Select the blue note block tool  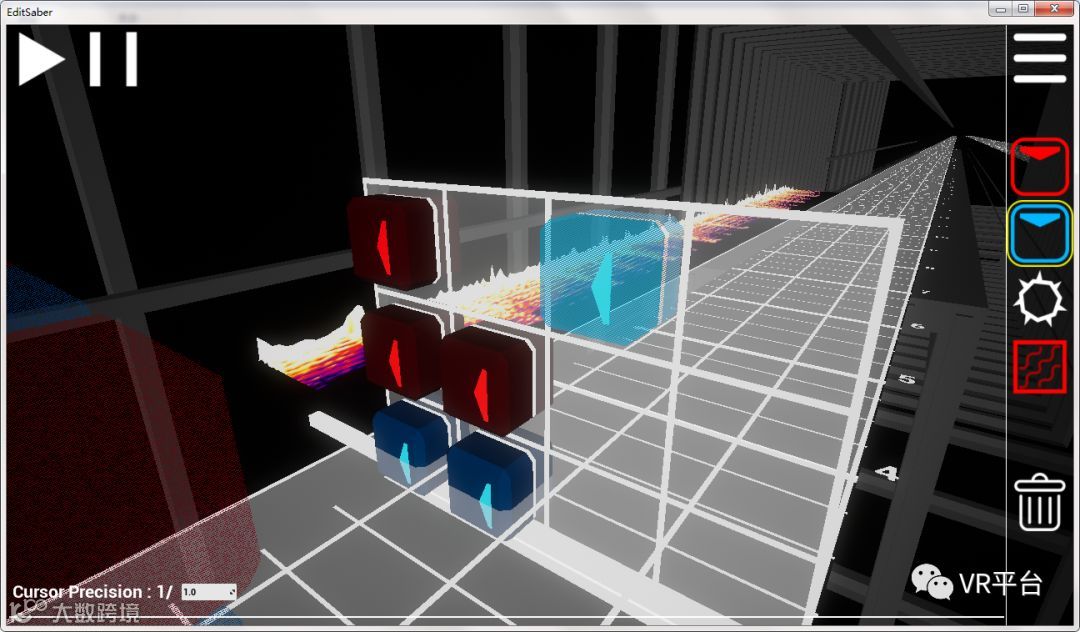(1039, 233)
